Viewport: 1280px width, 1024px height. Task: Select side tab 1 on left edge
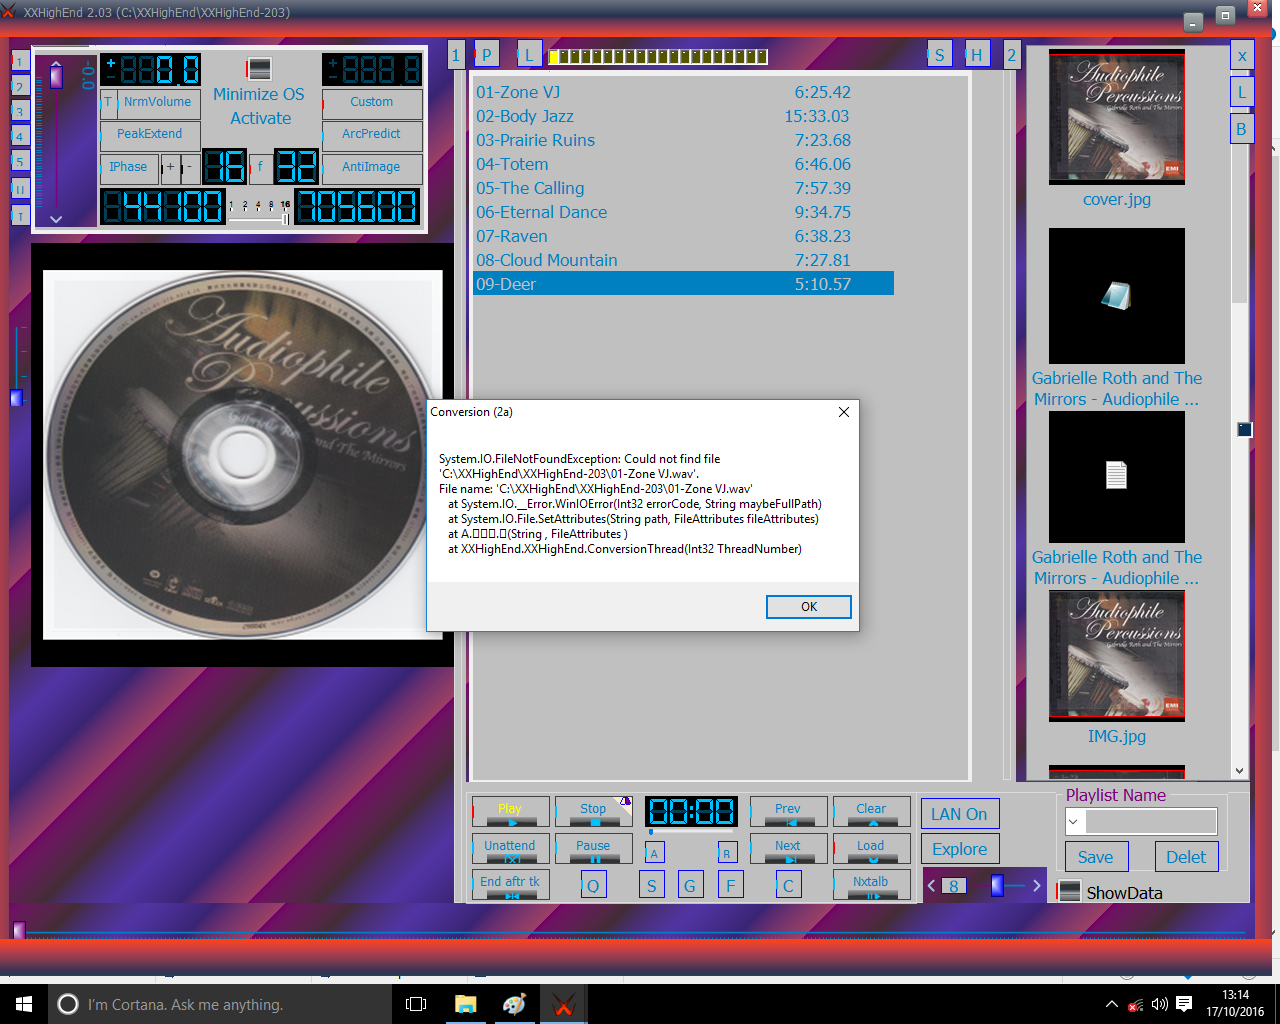(19, 62)
